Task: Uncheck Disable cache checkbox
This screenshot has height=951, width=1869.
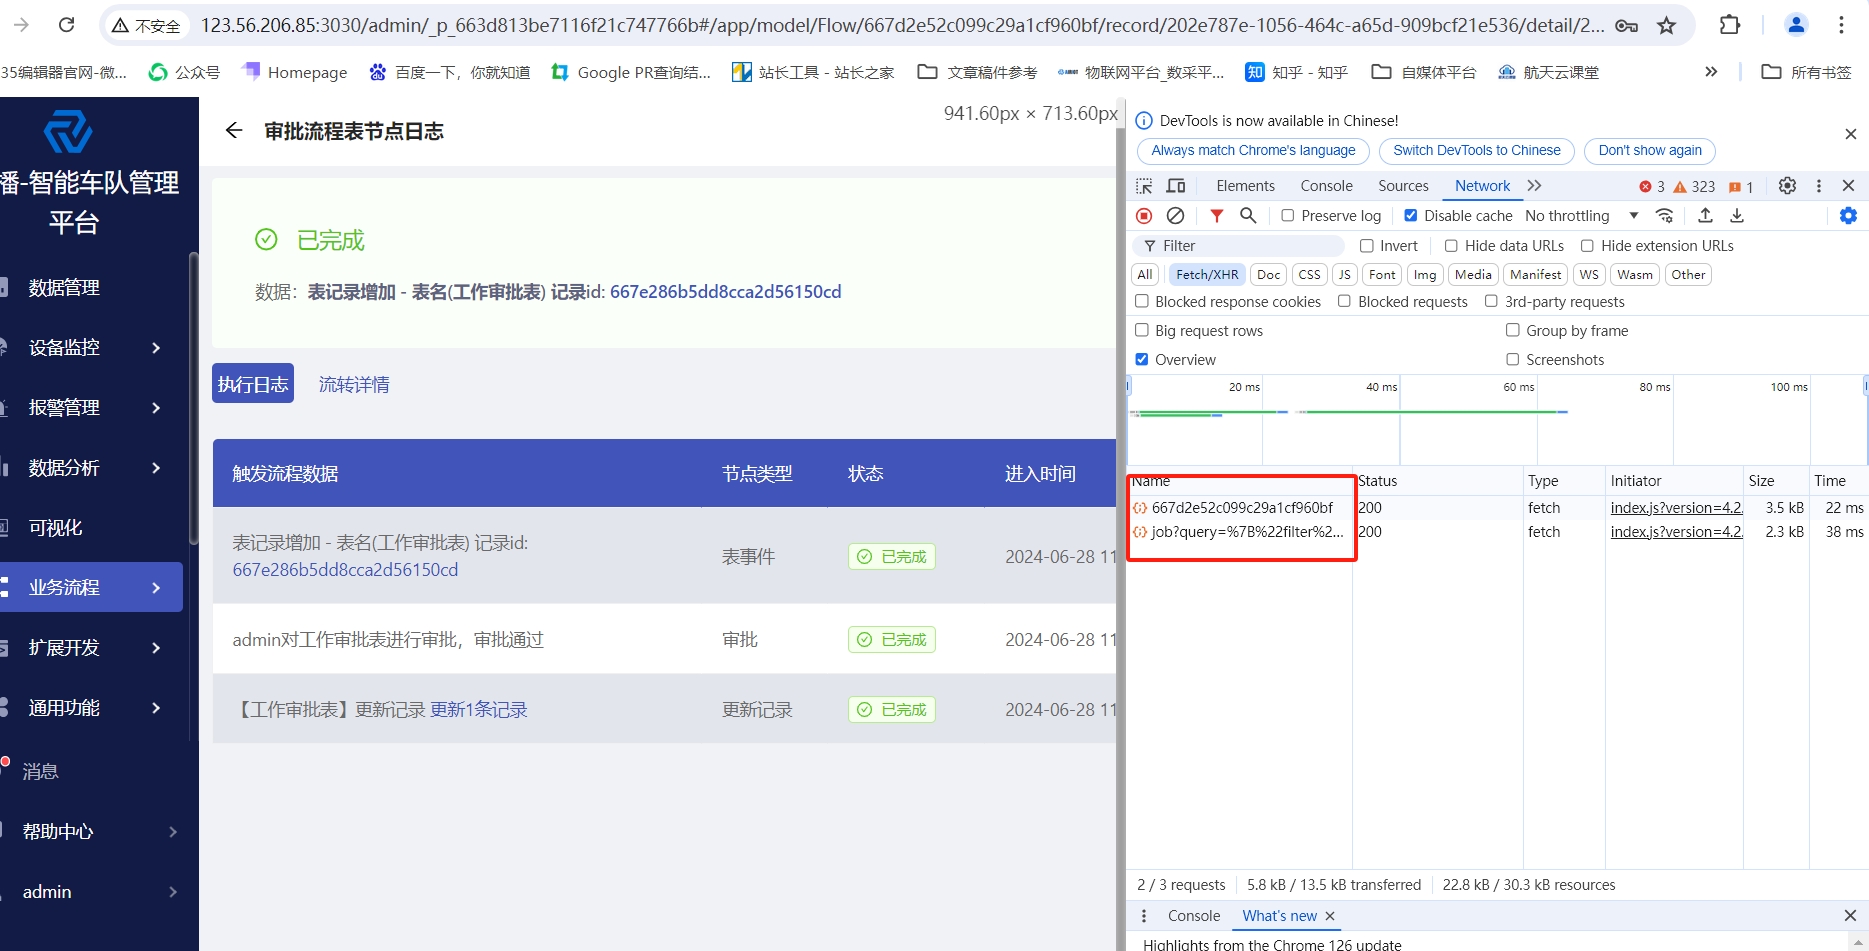Action: point(1410,215)
